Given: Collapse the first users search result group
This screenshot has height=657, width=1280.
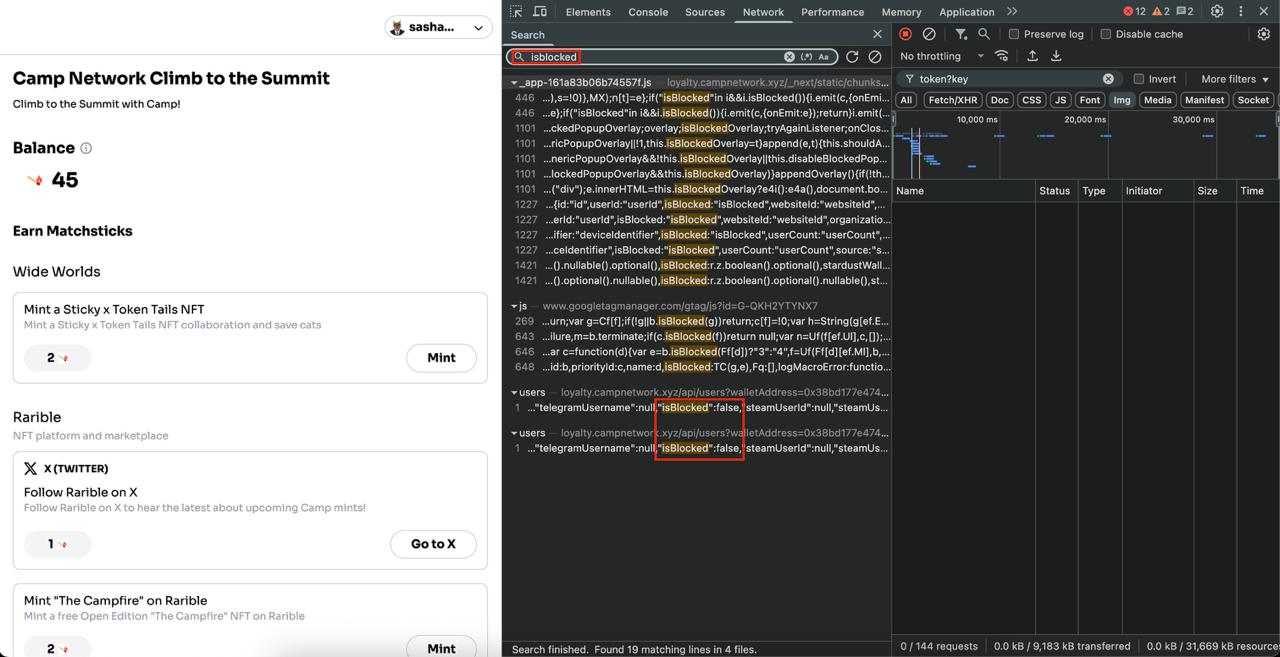Looking at the screenshot, I should [514, 392].
